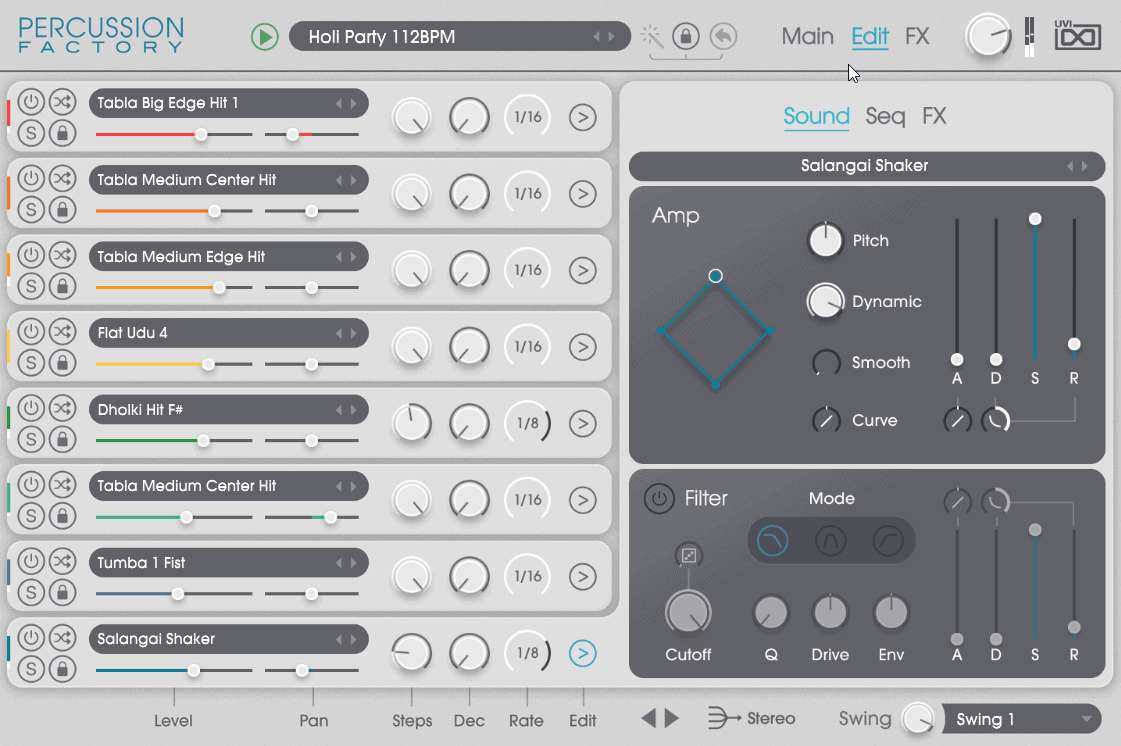
Task: Click the Stereo output routing icon
Action: (722, 718)
